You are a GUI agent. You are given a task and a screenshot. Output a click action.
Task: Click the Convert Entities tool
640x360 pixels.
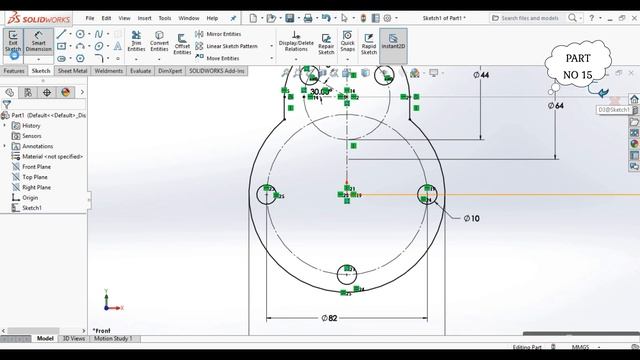pyautogui.click(x=159, y=41)
